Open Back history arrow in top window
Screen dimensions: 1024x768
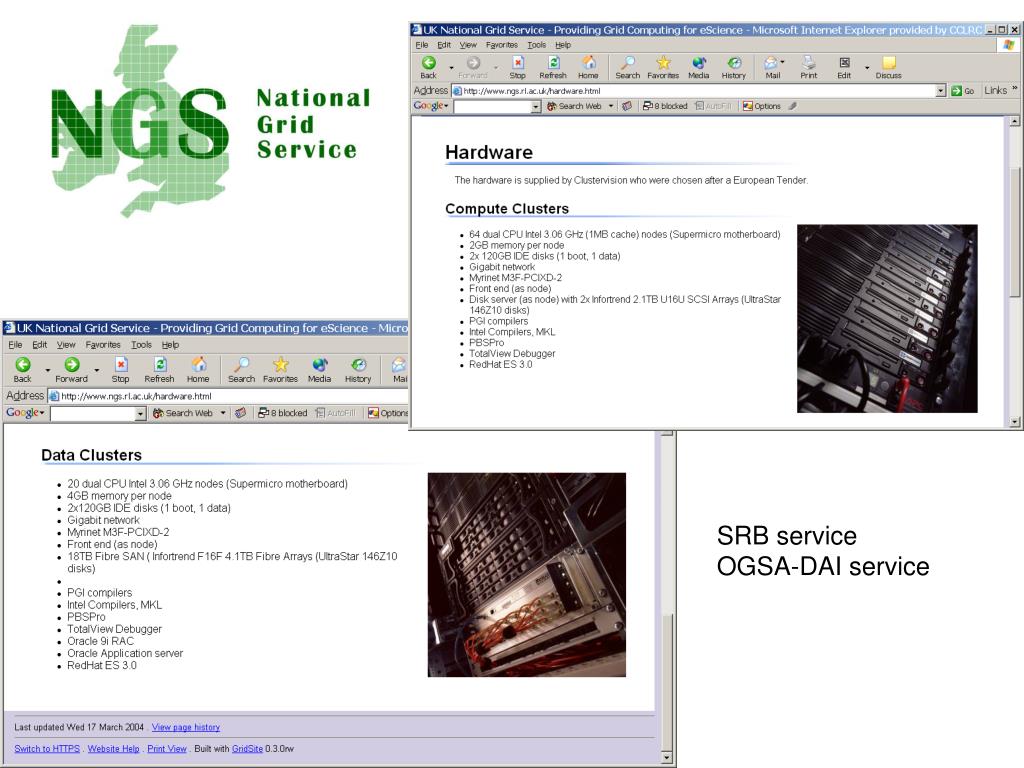tap(451, 67)
